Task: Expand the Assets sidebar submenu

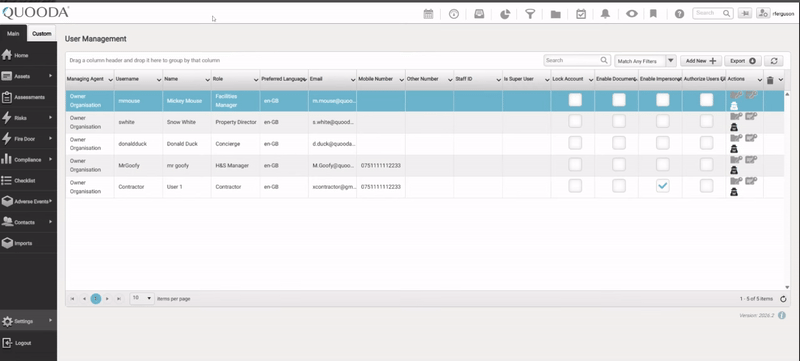Action: pyautogui.click(x=51, y=76)
